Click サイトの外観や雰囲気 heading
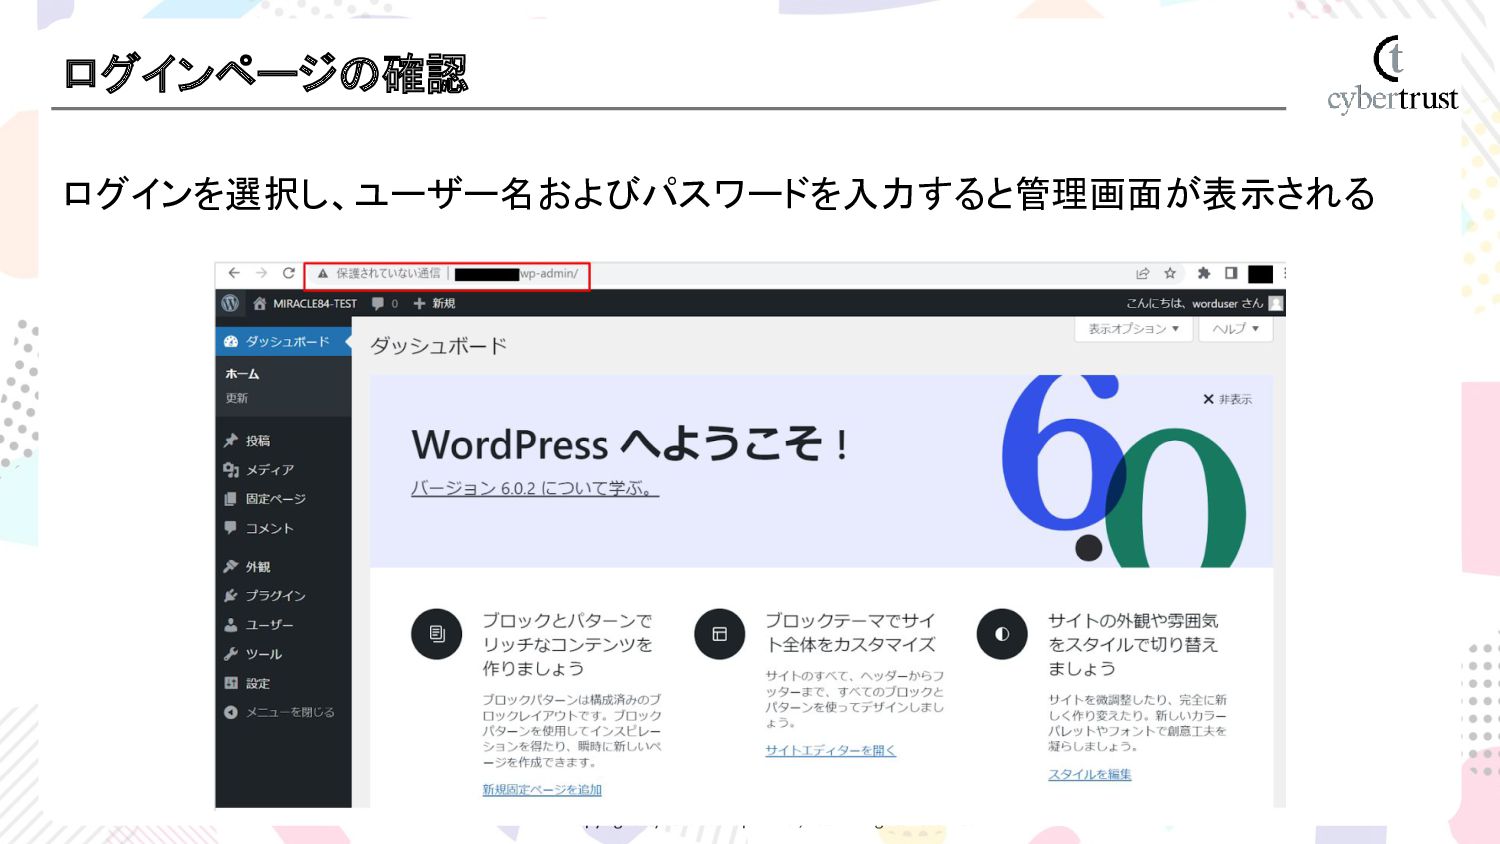 pyautogui.click(x=1134, y=644)
